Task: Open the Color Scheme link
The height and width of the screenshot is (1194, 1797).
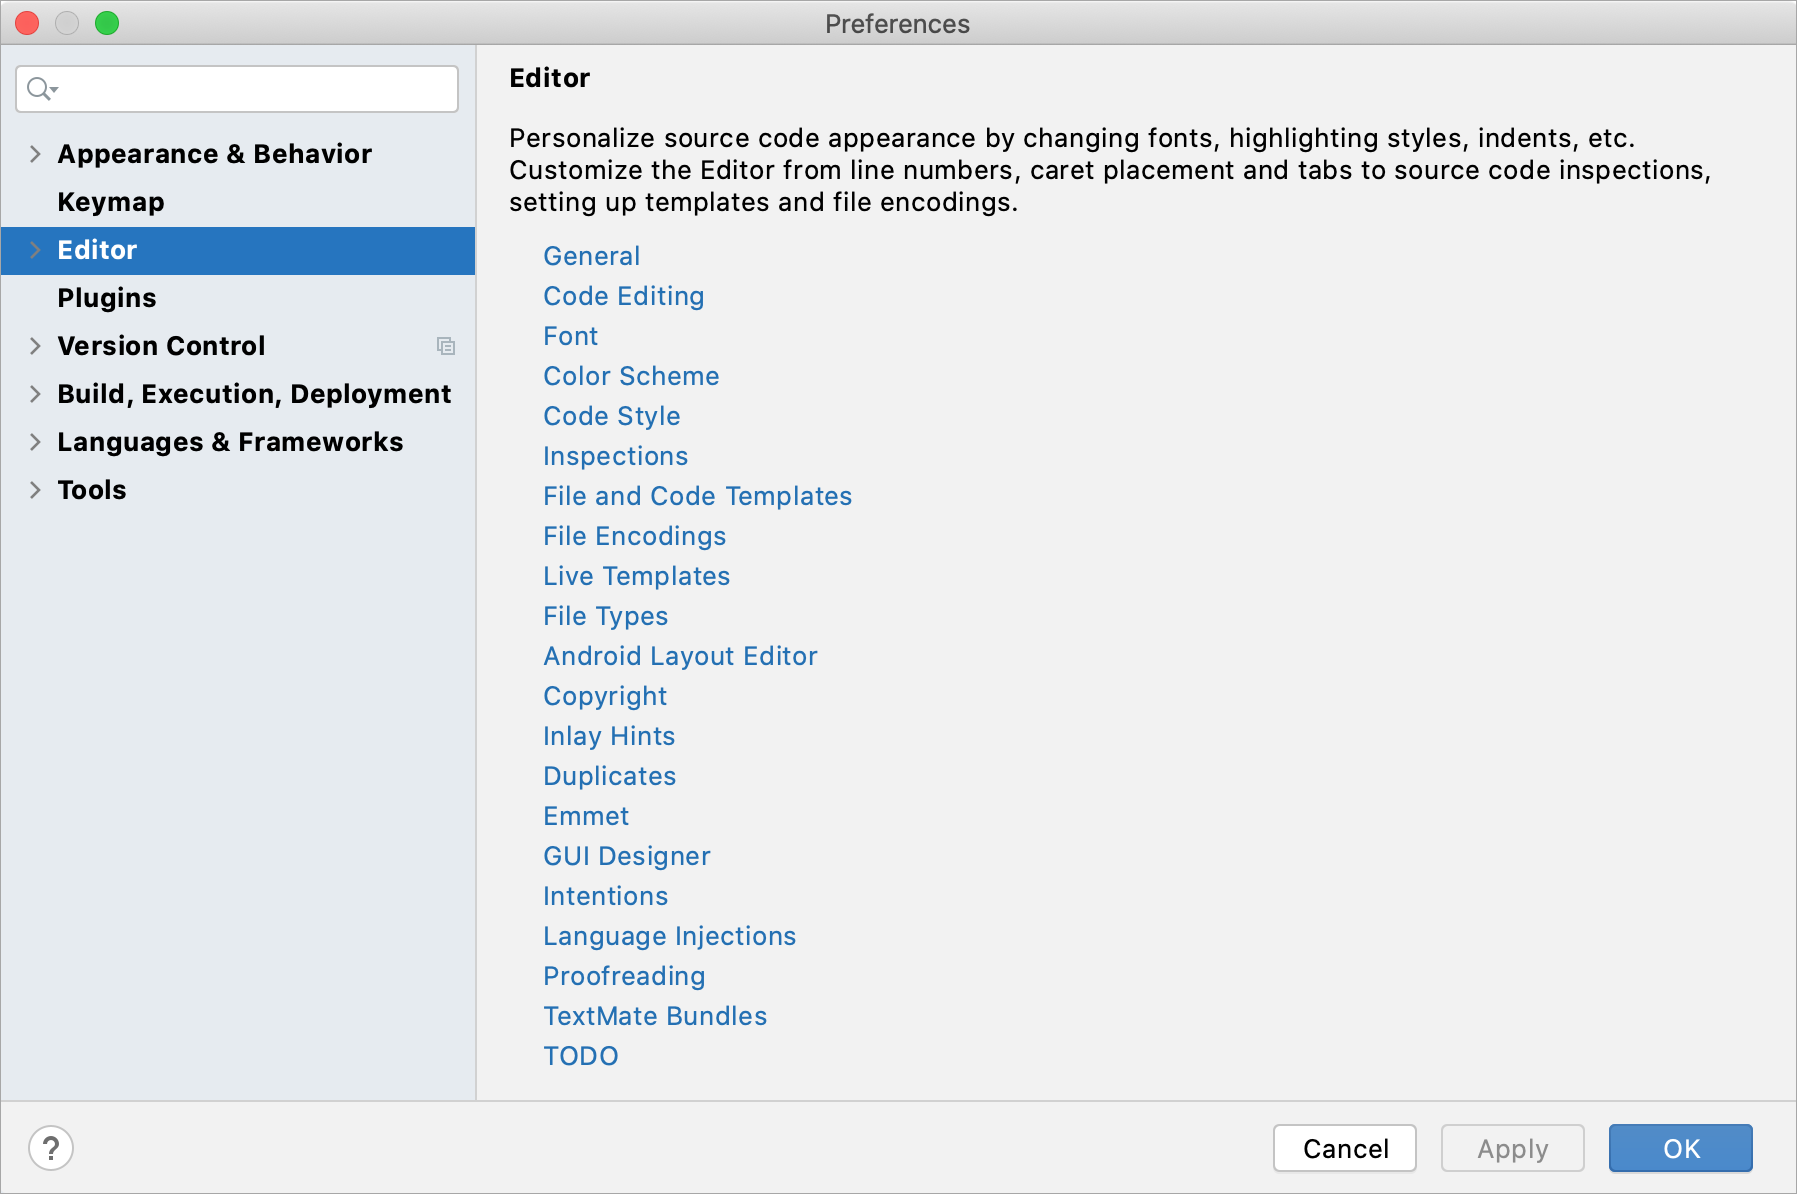Action: click(632, 376)
